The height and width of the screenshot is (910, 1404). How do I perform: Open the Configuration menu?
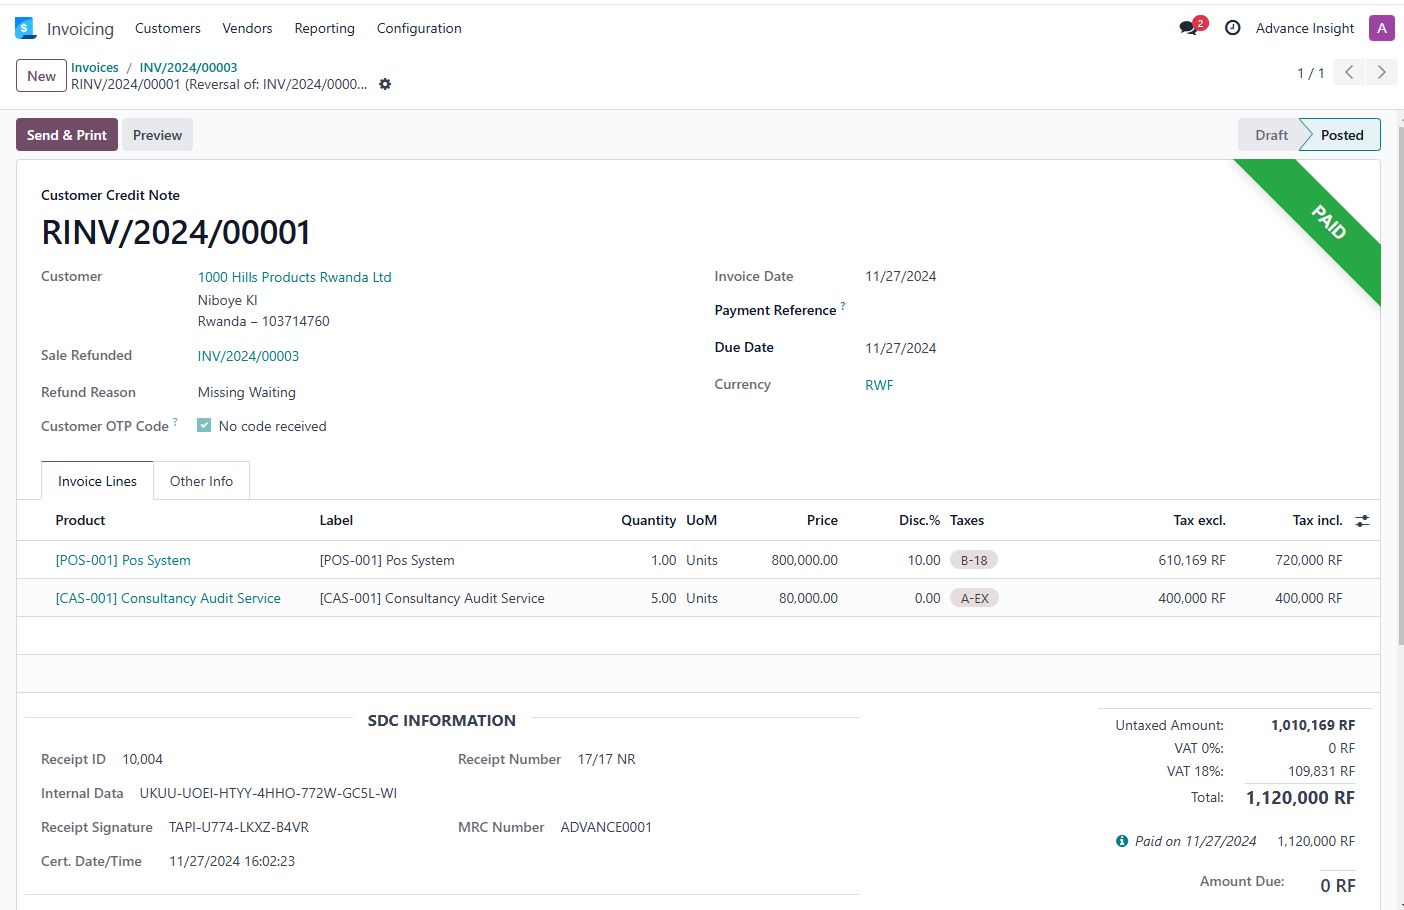pos(419,28)
